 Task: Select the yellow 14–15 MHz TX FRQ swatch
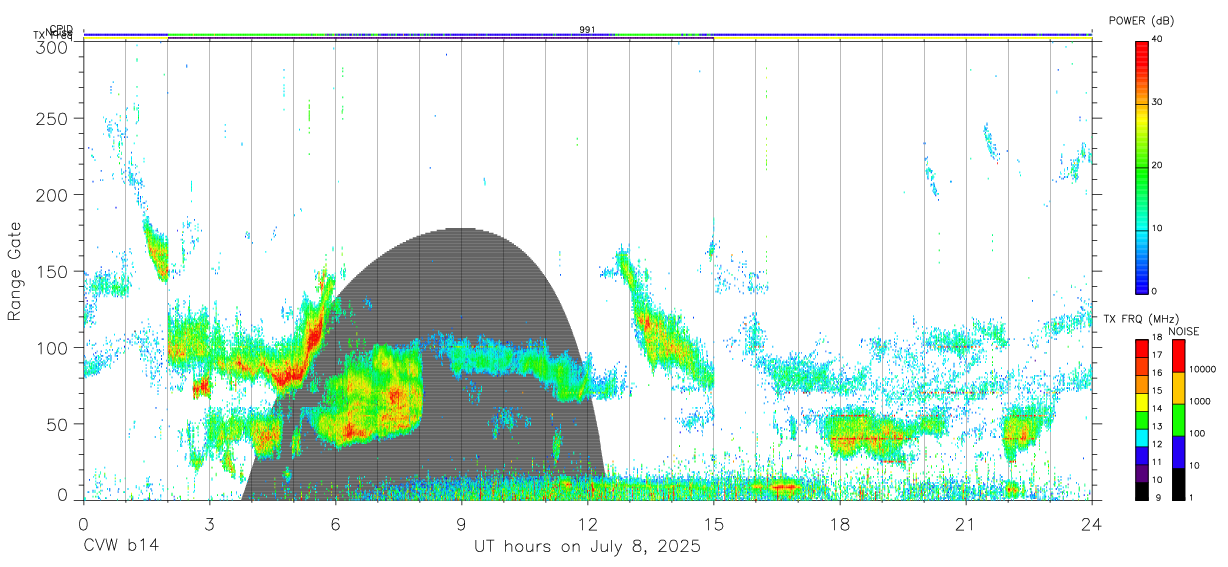[1141, 402]
